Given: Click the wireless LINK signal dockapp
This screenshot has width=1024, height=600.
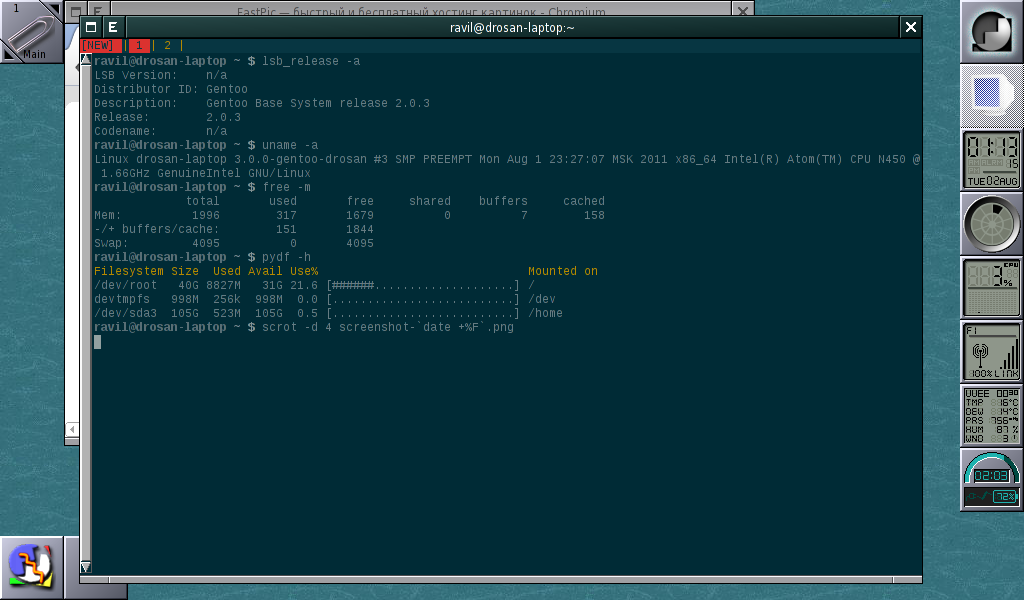Looking at the screenshot, I should (x=991, y=352).
